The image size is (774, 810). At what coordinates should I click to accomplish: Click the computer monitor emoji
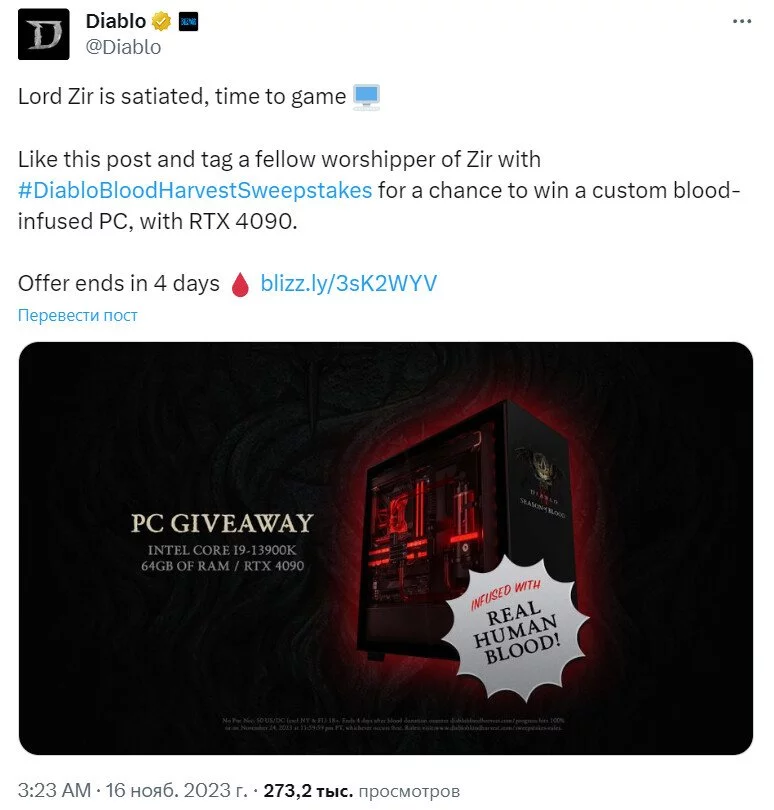[366, 97]
